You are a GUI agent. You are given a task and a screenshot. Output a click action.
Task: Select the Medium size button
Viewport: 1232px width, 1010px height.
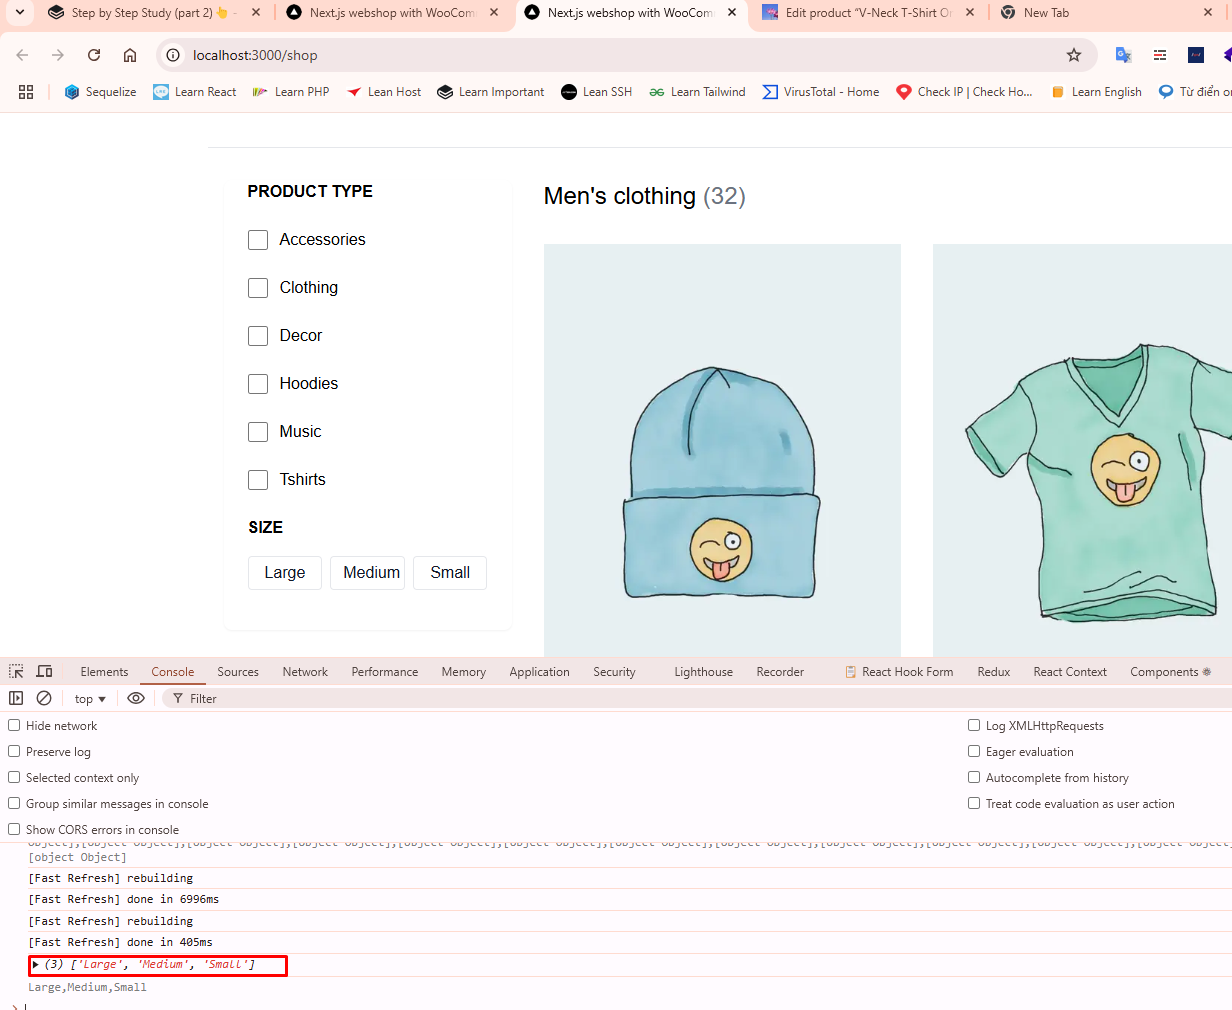click(371, 573)
